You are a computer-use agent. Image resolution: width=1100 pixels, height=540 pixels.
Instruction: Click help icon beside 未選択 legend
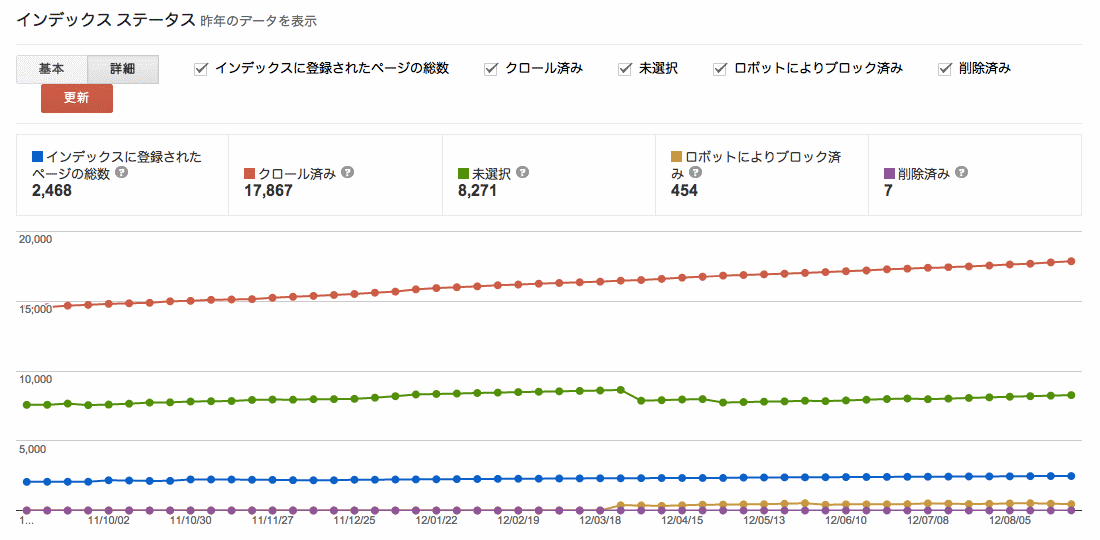(523, 172)
